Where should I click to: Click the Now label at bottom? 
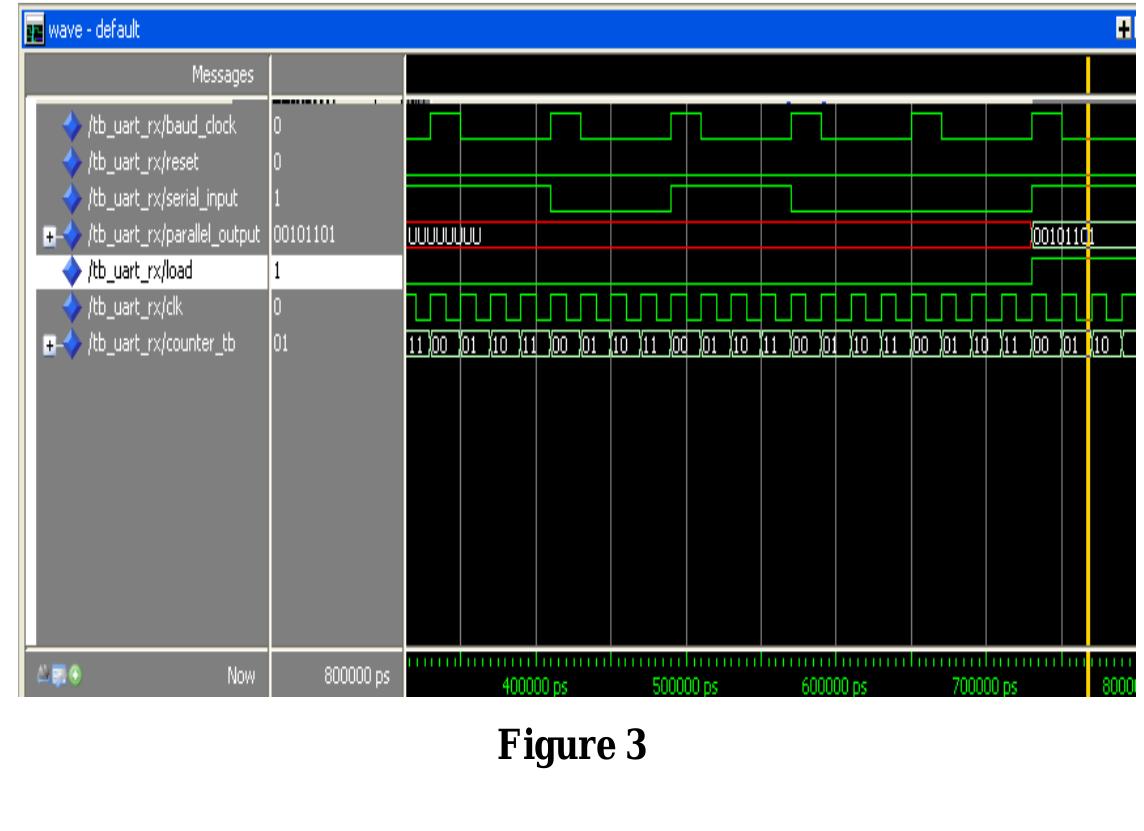click(241, 676)
